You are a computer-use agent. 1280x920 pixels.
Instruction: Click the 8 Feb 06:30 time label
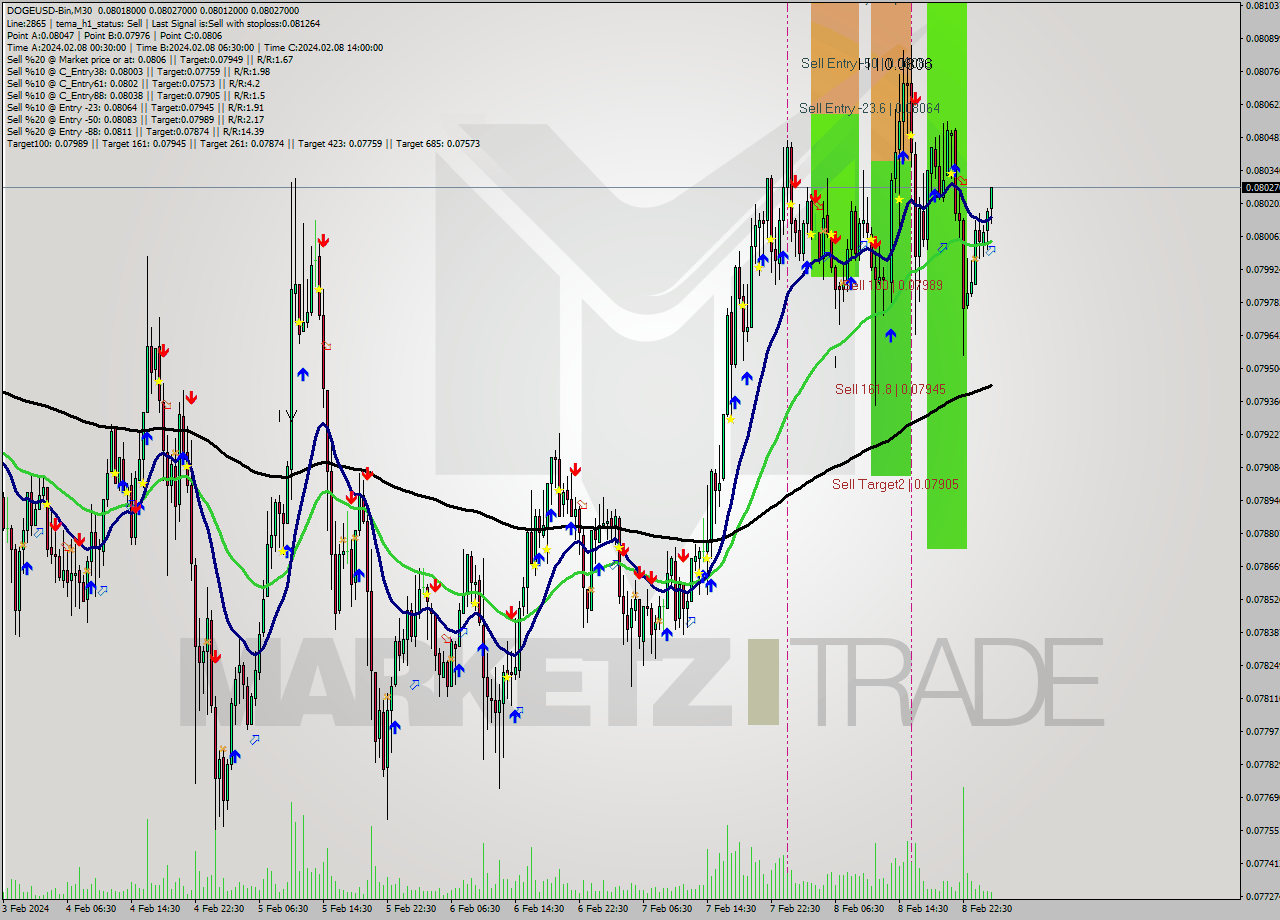pyautogui.click(x=858, y=909)
